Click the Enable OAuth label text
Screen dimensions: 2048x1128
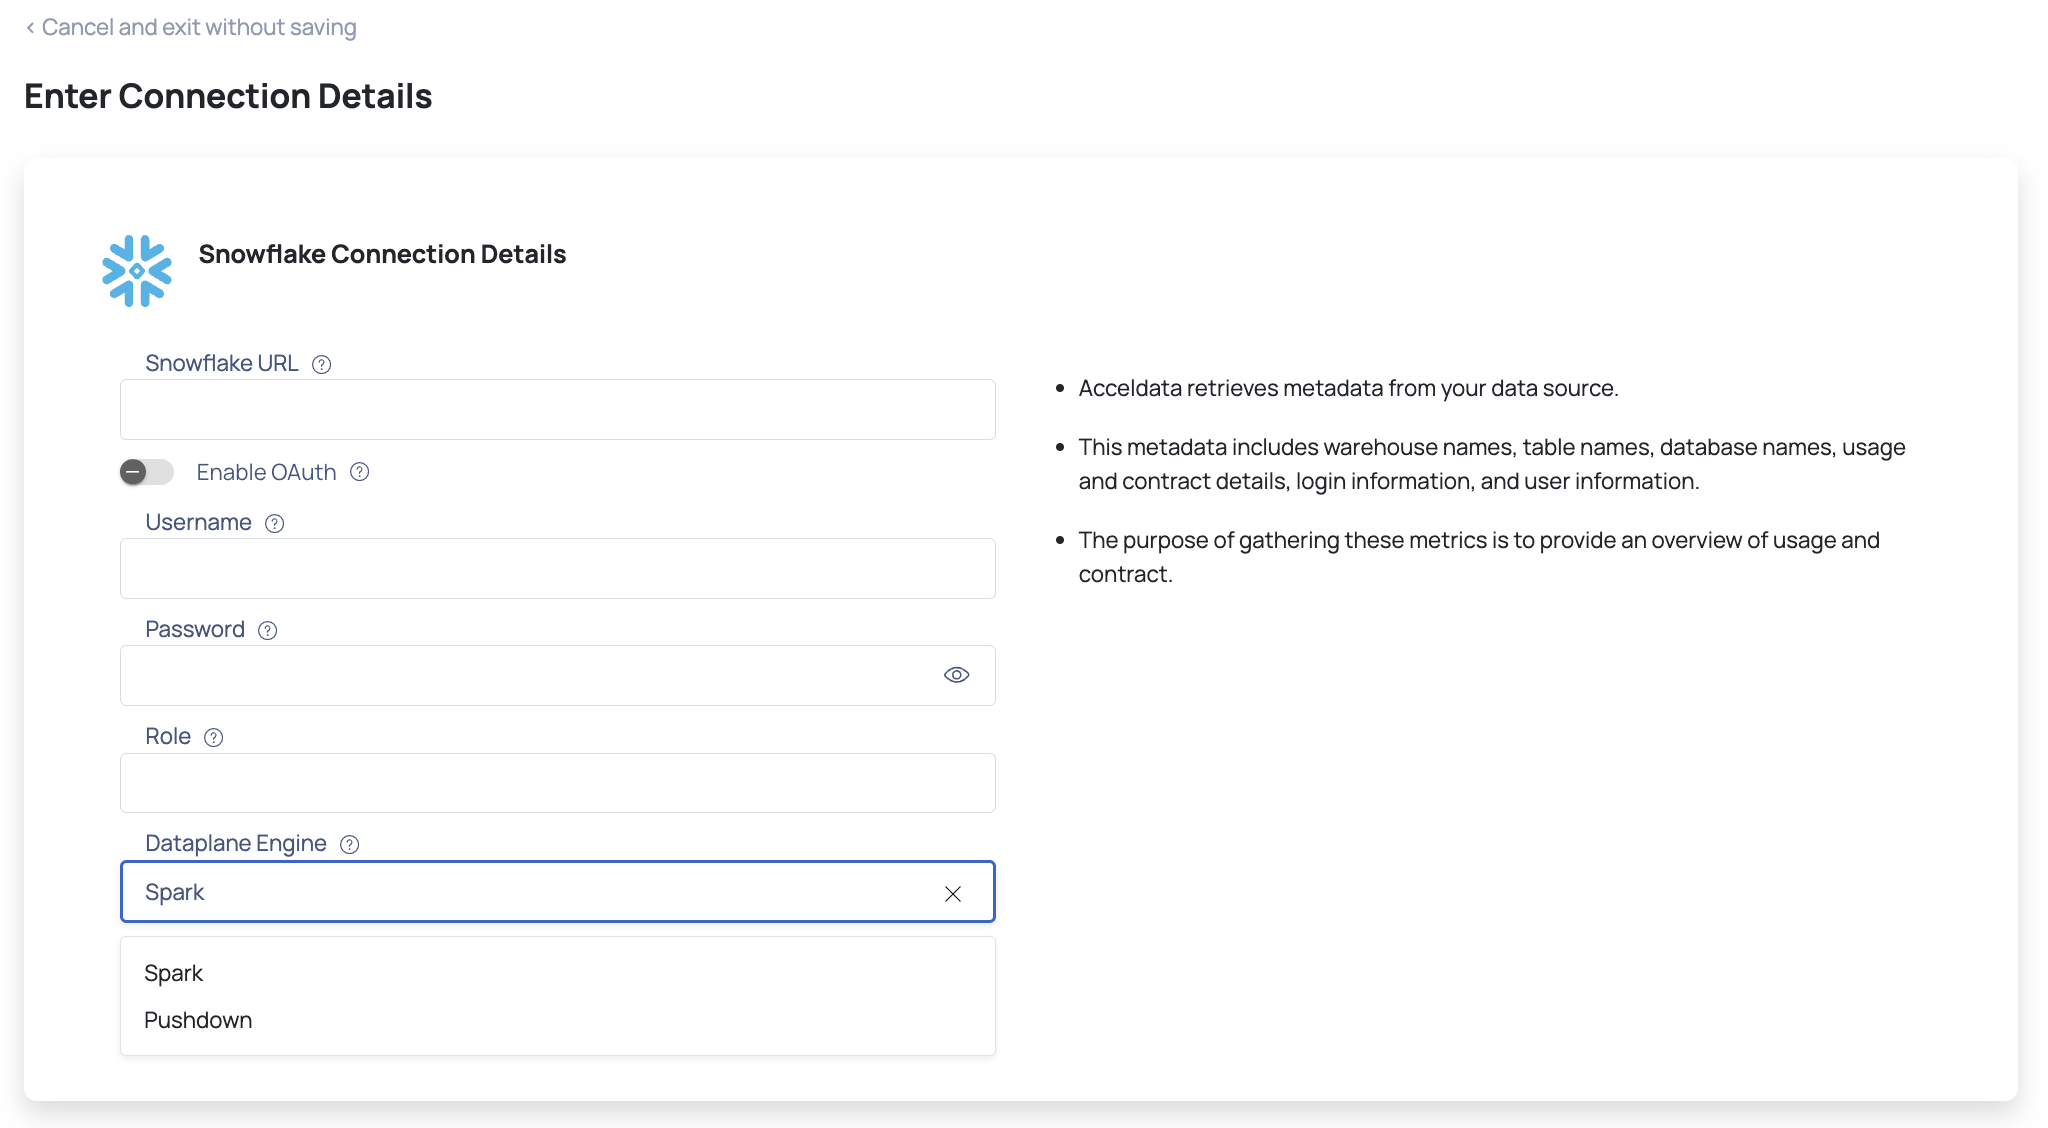(x=266, y=472)
